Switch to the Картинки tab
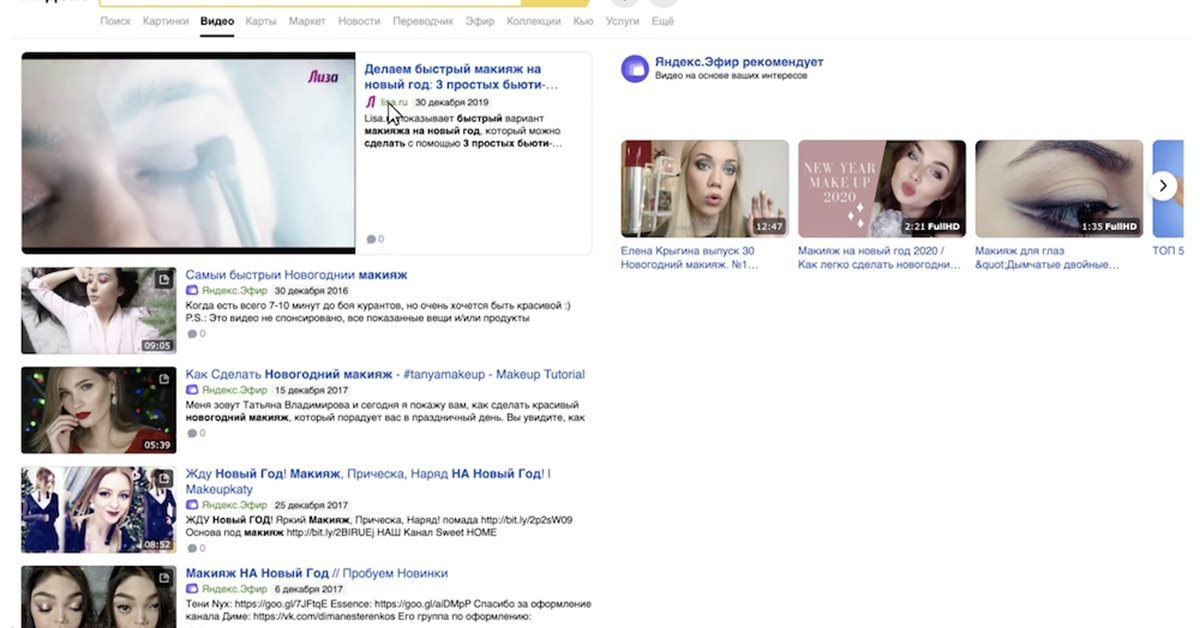The image size is (1200, 628). 166,21
